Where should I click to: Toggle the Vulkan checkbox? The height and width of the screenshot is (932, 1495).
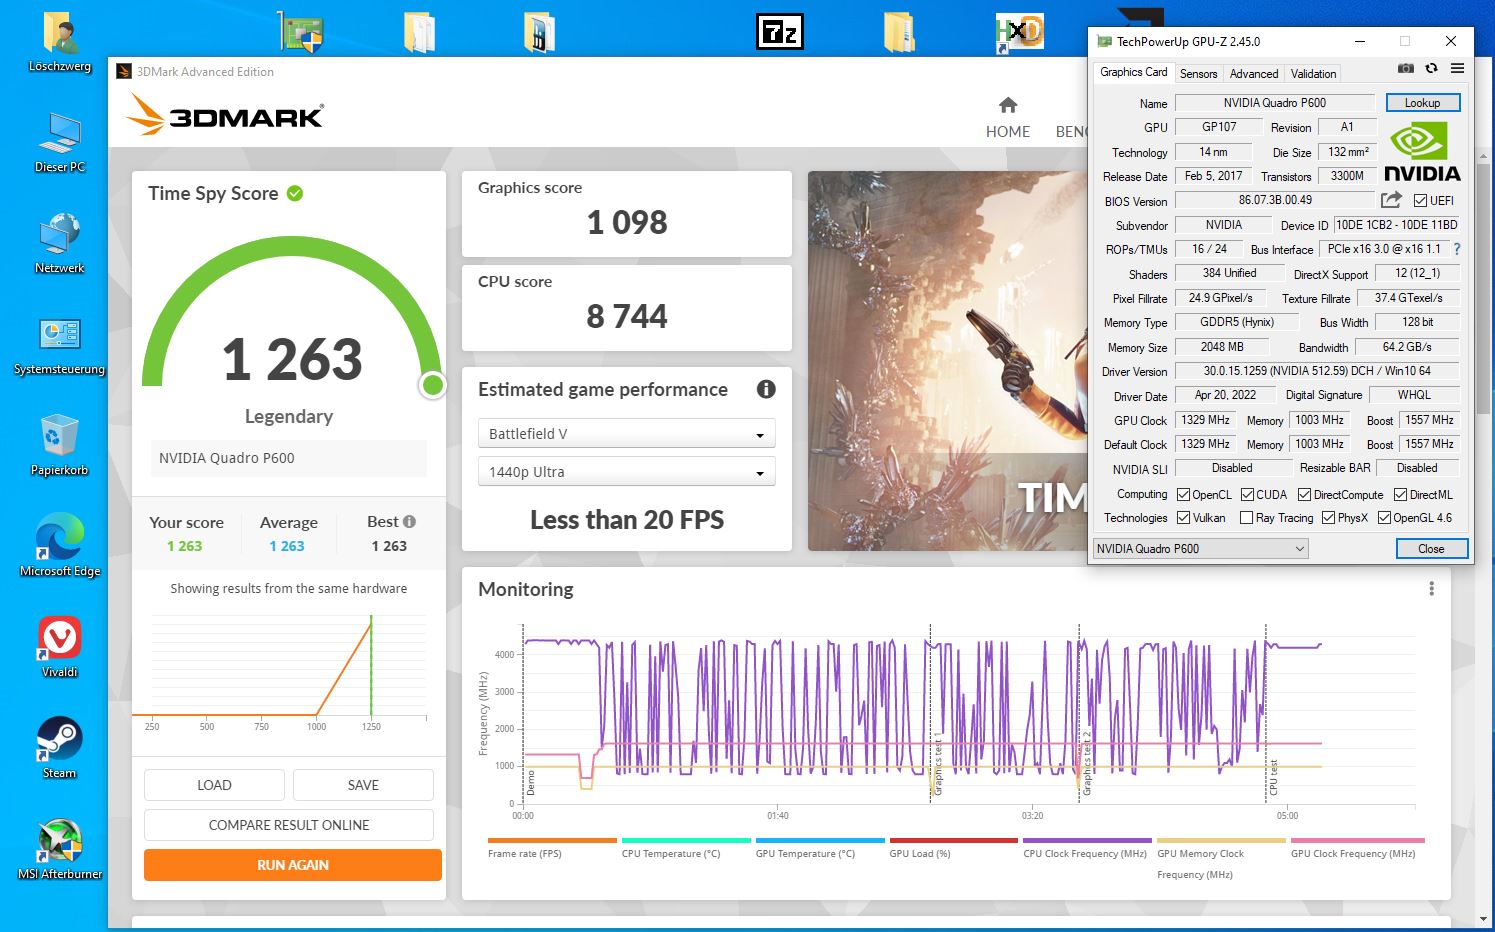point(1183,518)
